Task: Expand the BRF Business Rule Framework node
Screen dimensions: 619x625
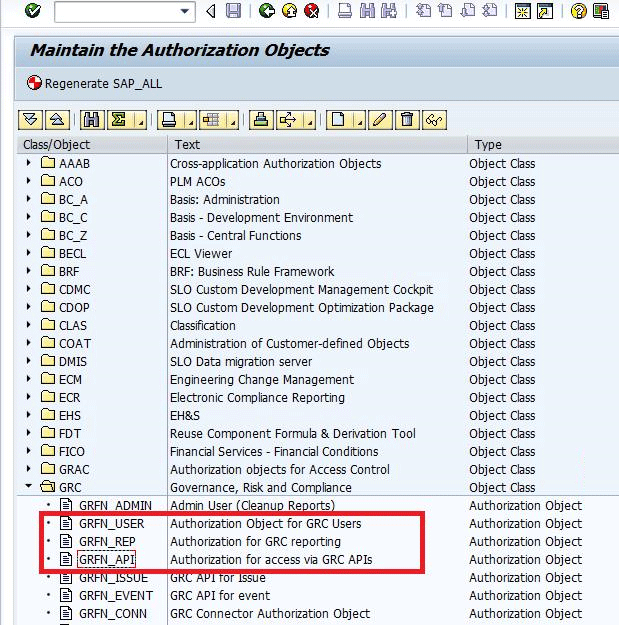Action: [x=28, y=271]
